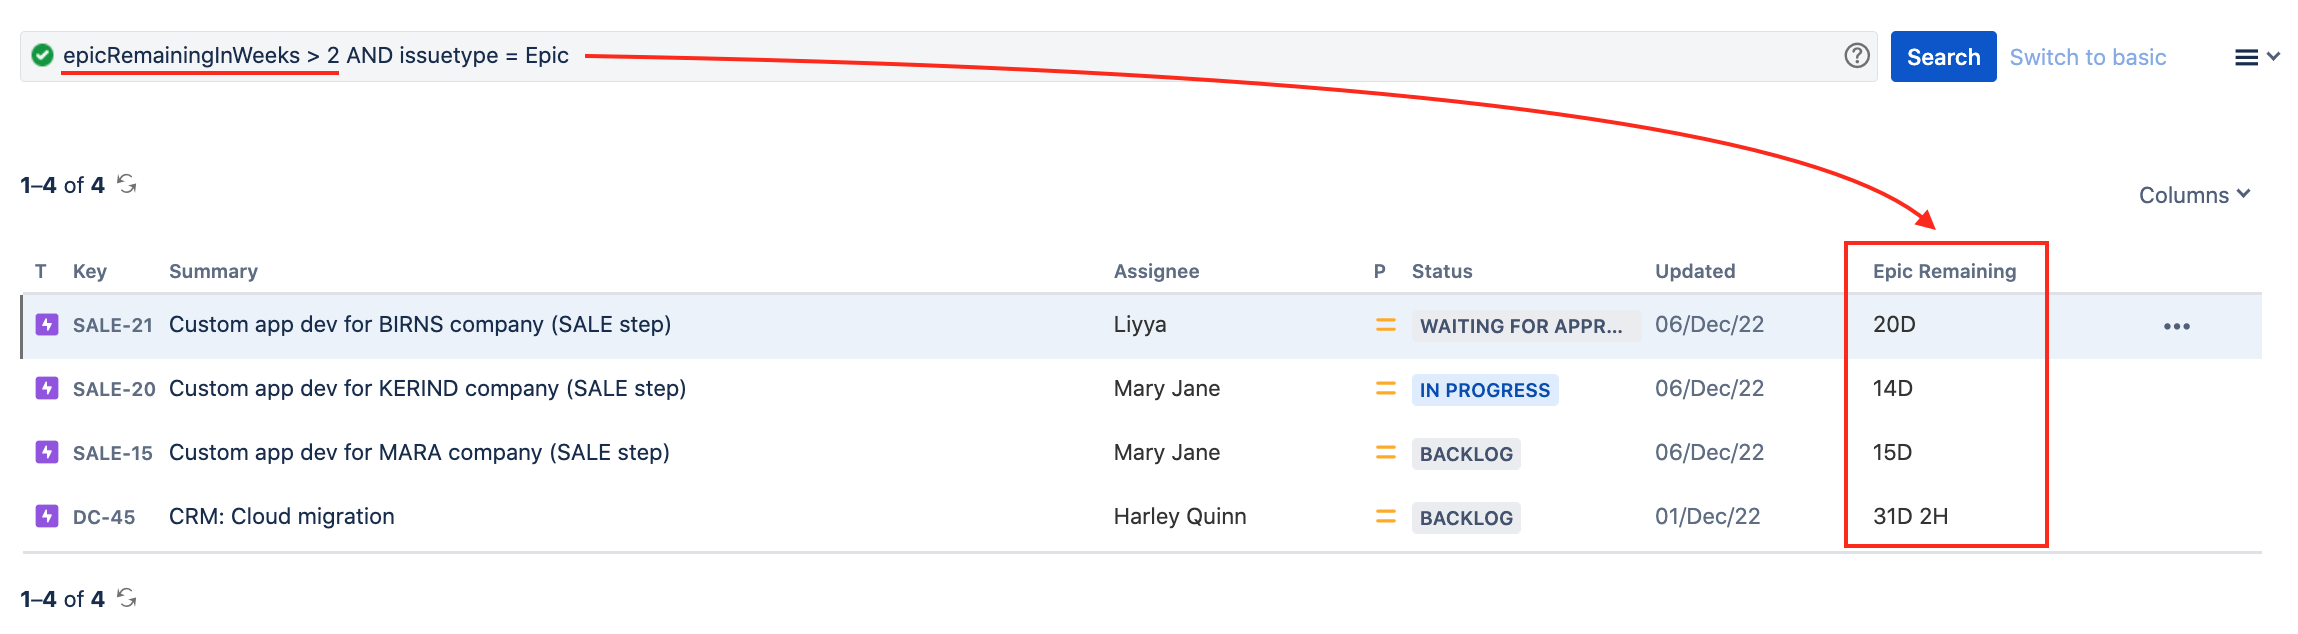
Task: Open issue key SALE-15
Action: (113, 453)
